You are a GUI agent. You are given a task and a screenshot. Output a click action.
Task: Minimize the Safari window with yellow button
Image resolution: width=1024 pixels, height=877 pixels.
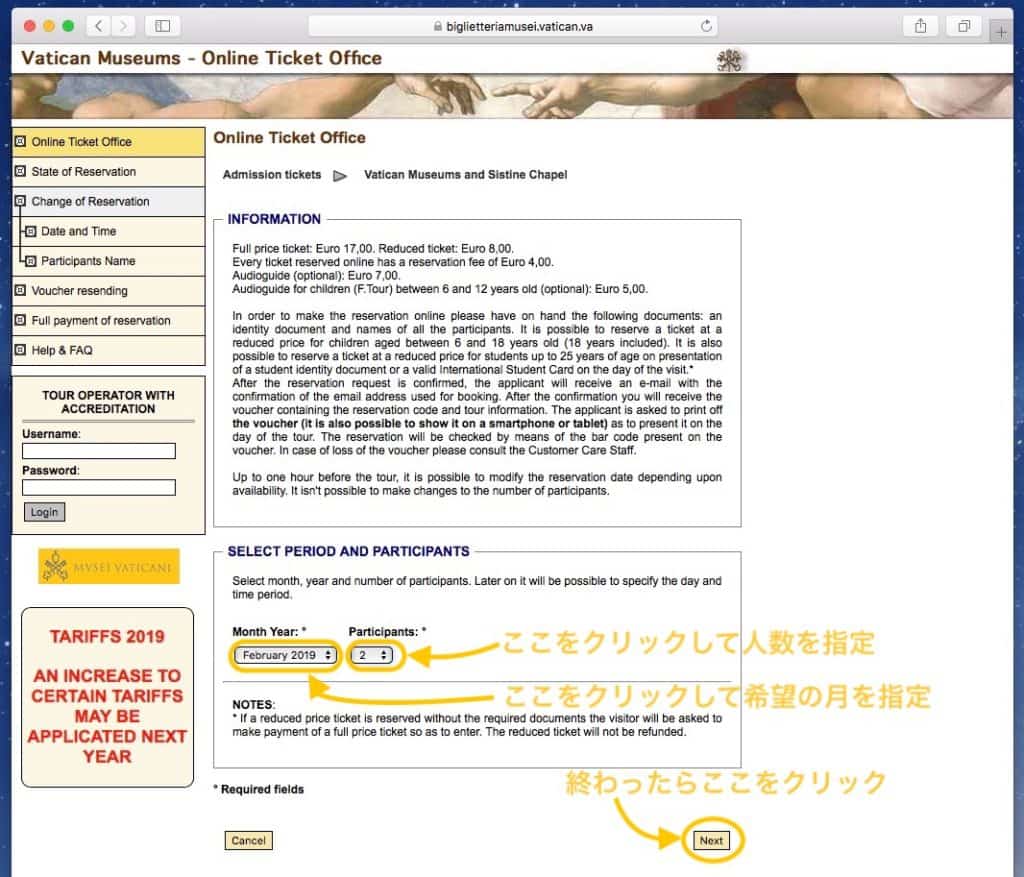tap(48, 26)
